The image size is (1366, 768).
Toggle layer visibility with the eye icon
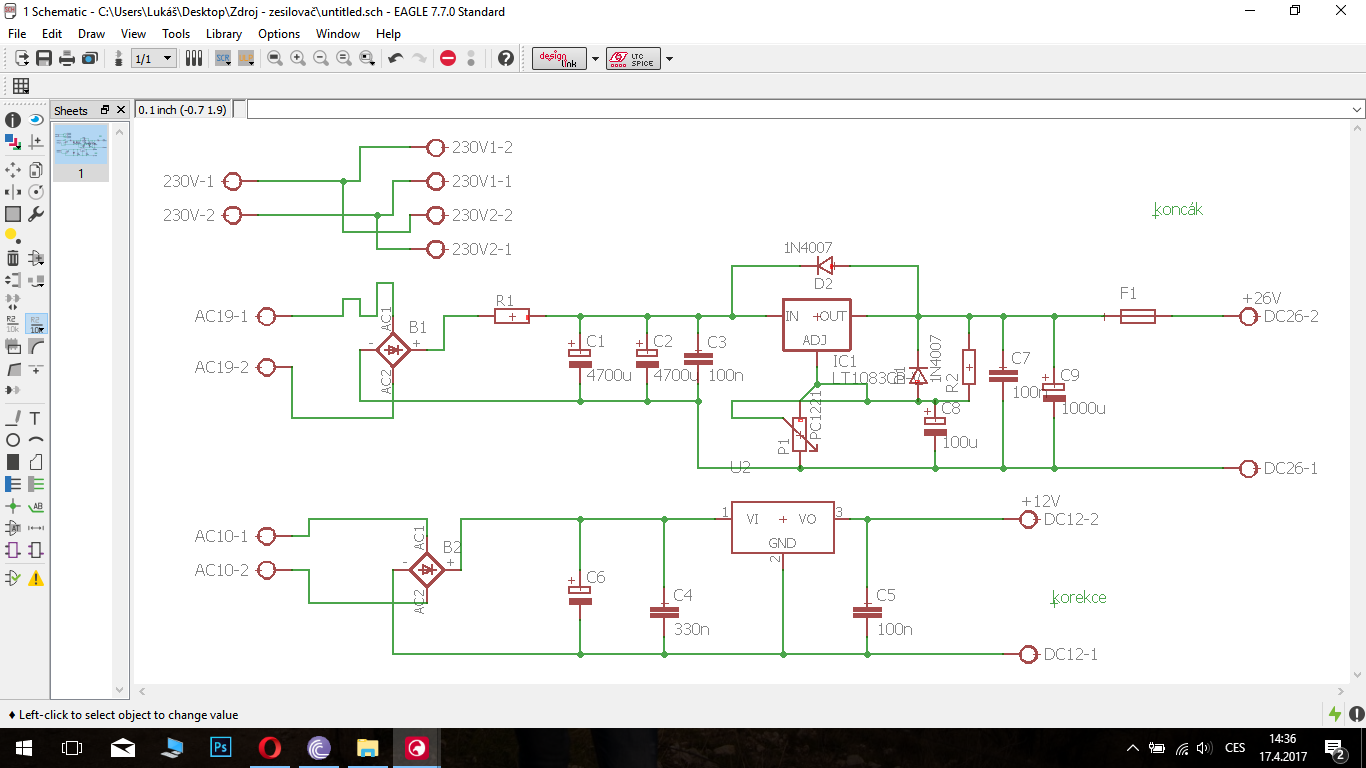[x=36, y=120]
